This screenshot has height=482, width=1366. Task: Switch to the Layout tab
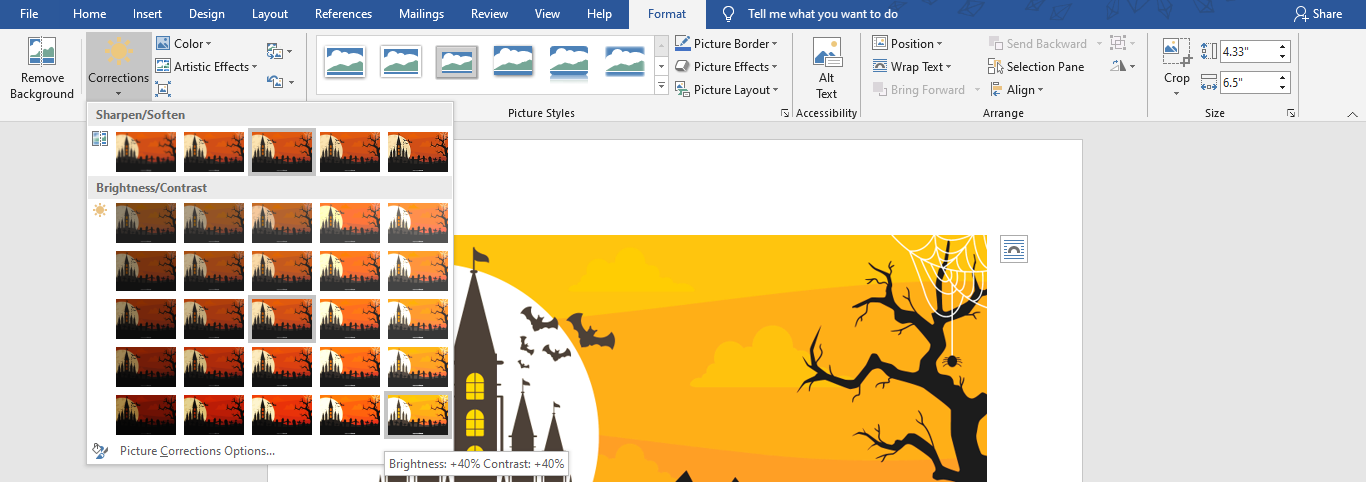click(x=270, y=14)
